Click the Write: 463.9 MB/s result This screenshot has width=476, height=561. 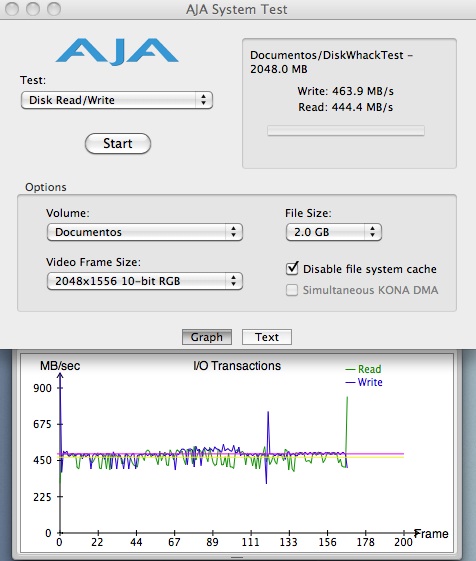(345, 91)
